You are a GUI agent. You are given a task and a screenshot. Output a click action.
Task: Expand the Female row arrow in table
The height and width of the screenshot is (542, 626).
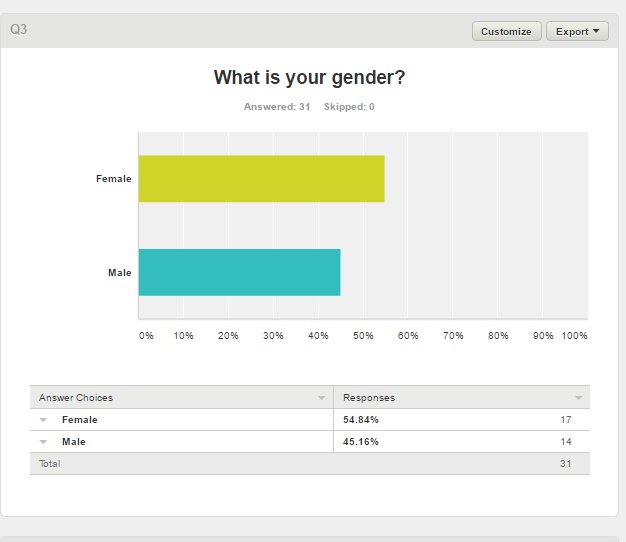point(44,420)
